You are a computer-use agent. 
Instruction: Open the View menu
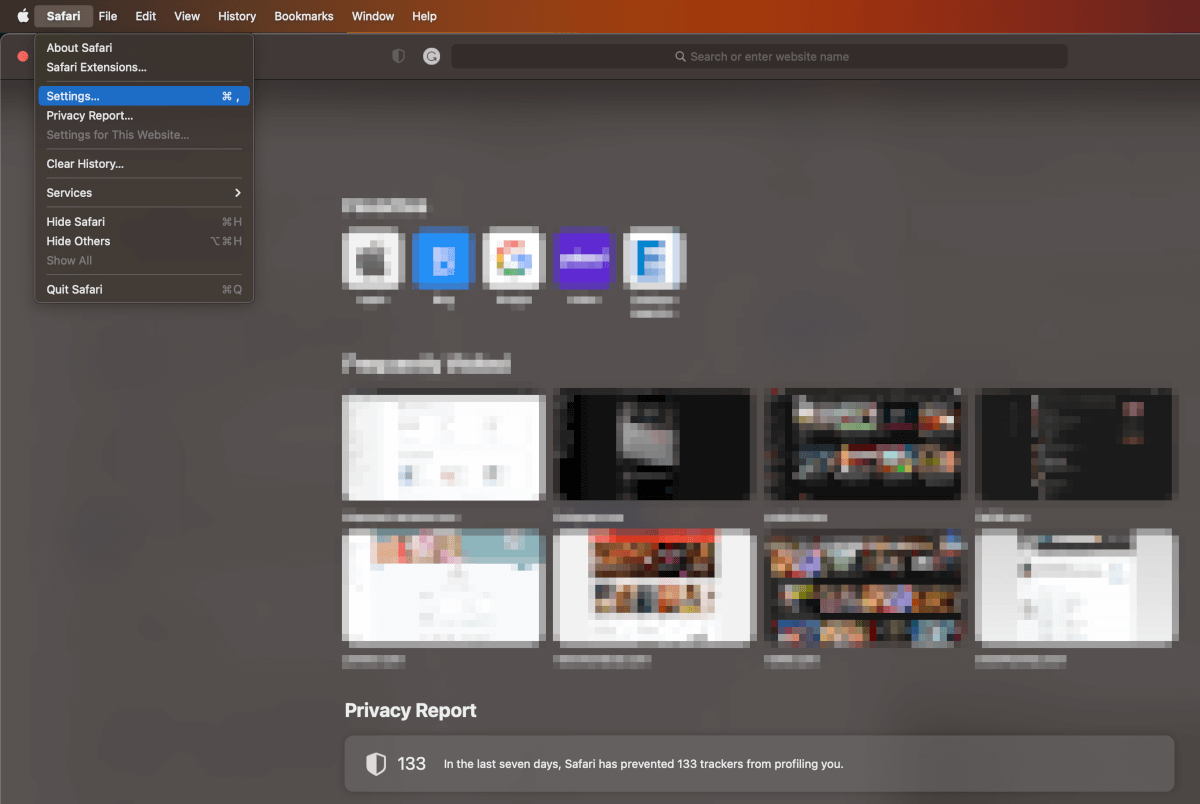(187, 16)
